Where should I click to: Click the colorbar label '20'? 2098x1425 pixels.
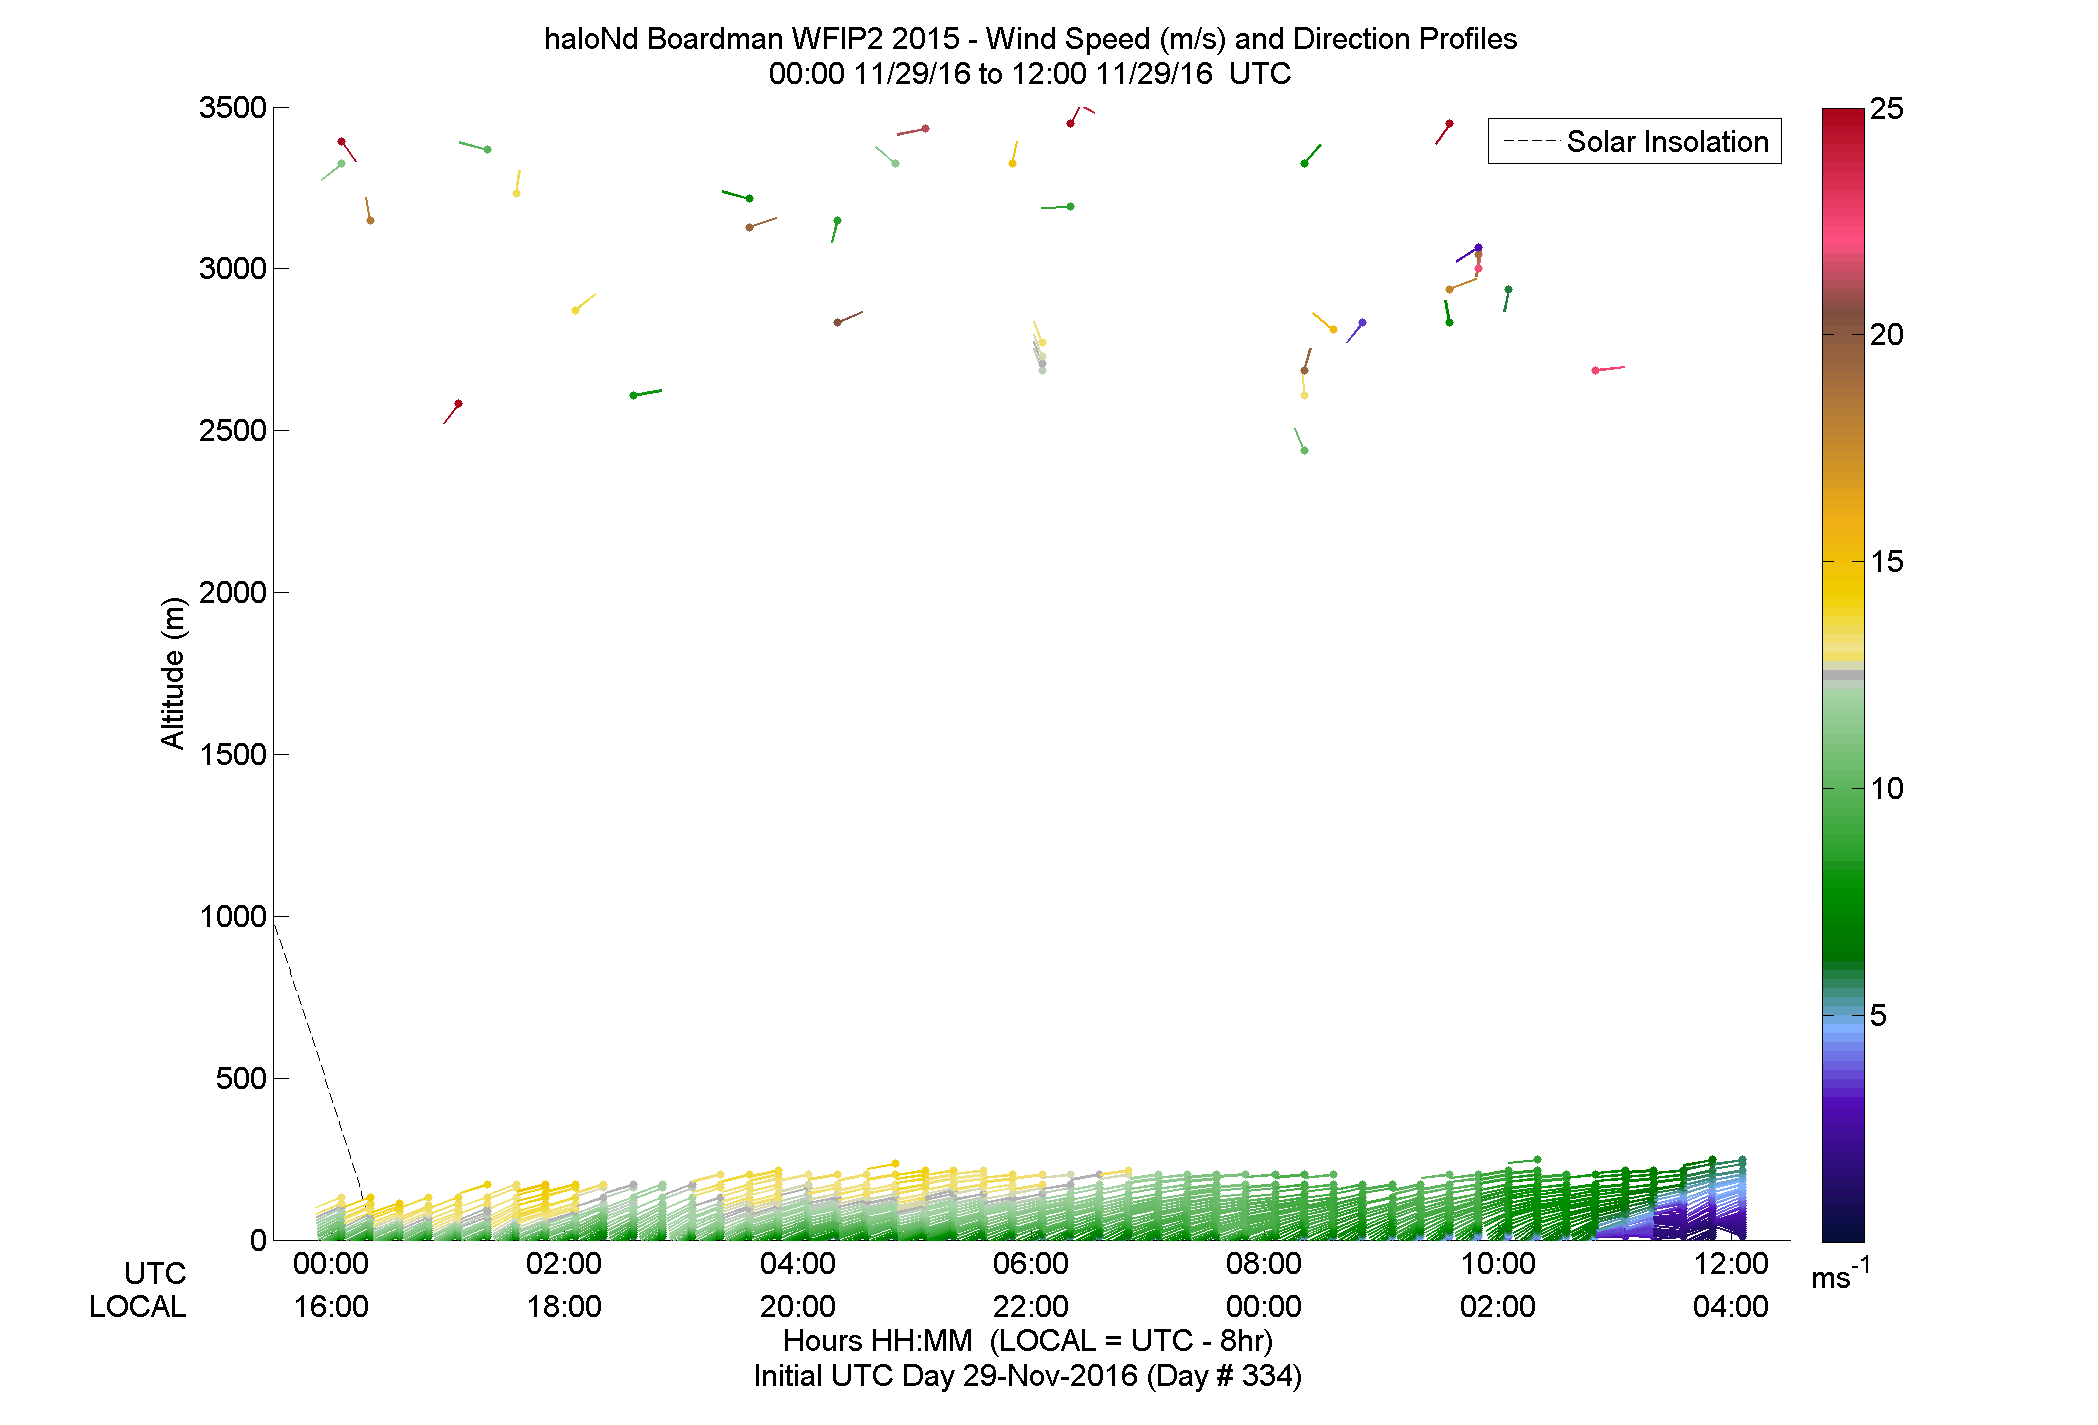(1887, 336)
